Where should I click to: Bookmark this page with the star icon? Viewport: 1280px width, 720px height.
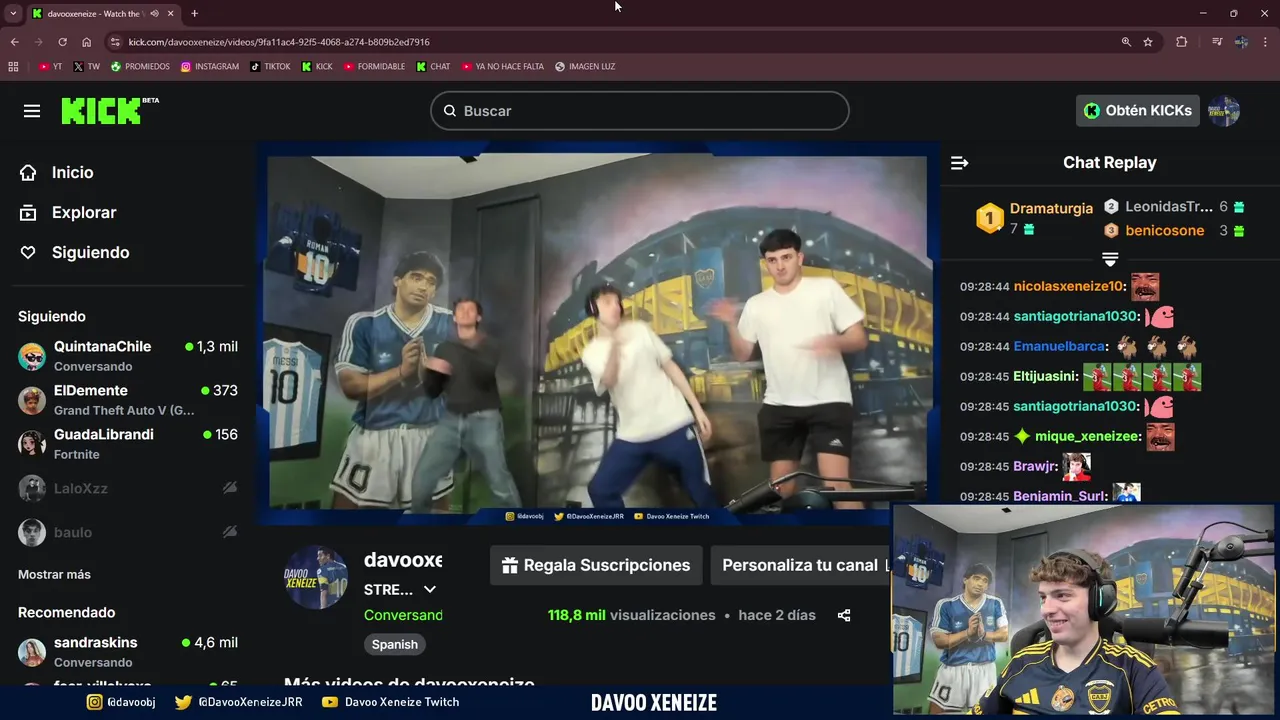click(x=1148, y=42)
